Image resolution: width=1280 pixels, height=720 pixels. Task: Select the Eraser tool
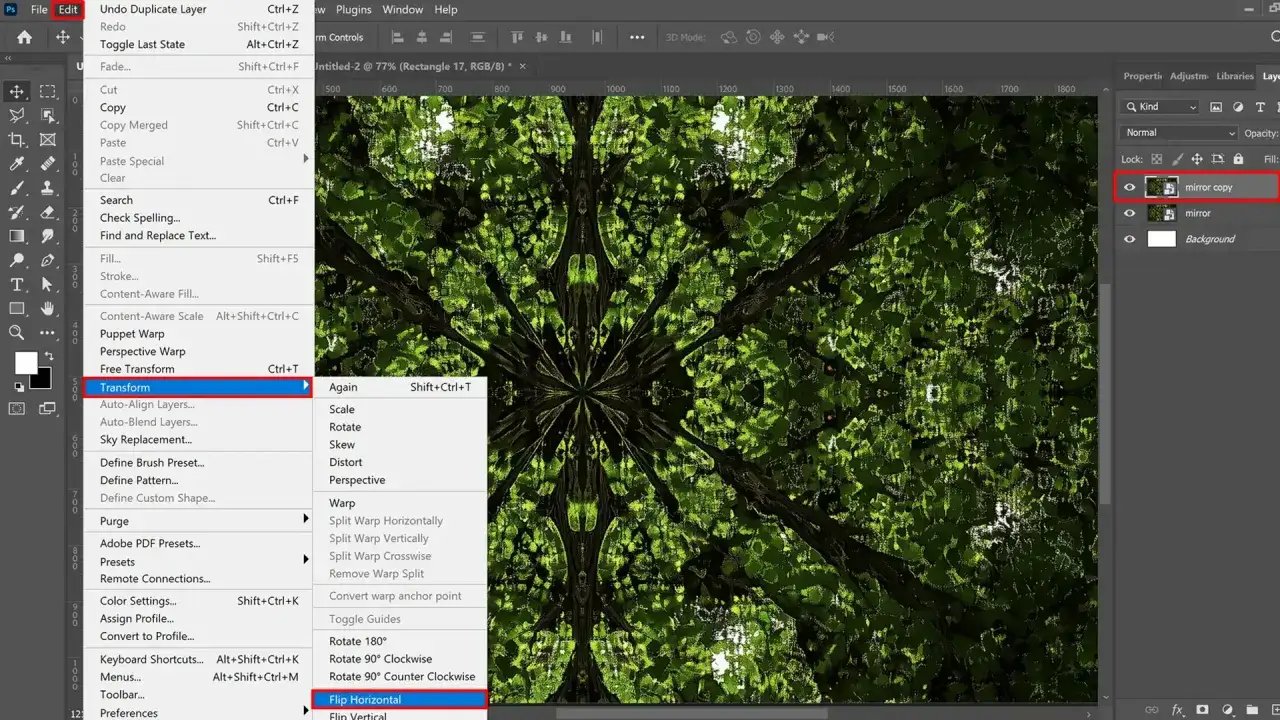47,212
